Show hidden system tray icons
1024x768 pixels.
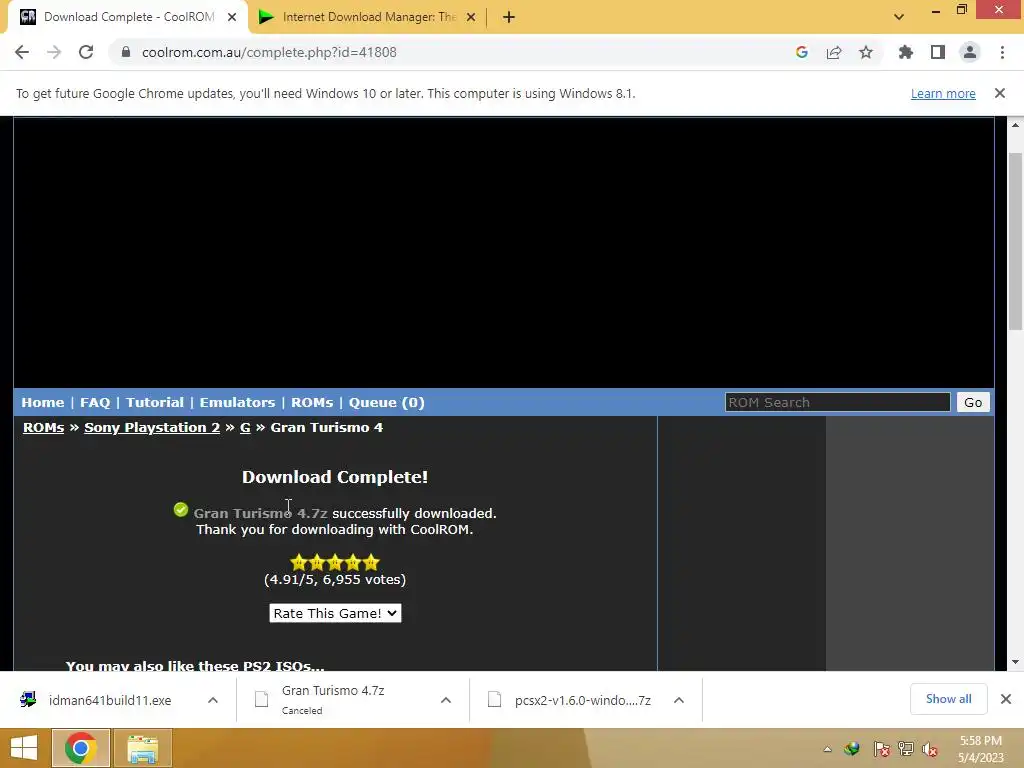pos(827,749)
